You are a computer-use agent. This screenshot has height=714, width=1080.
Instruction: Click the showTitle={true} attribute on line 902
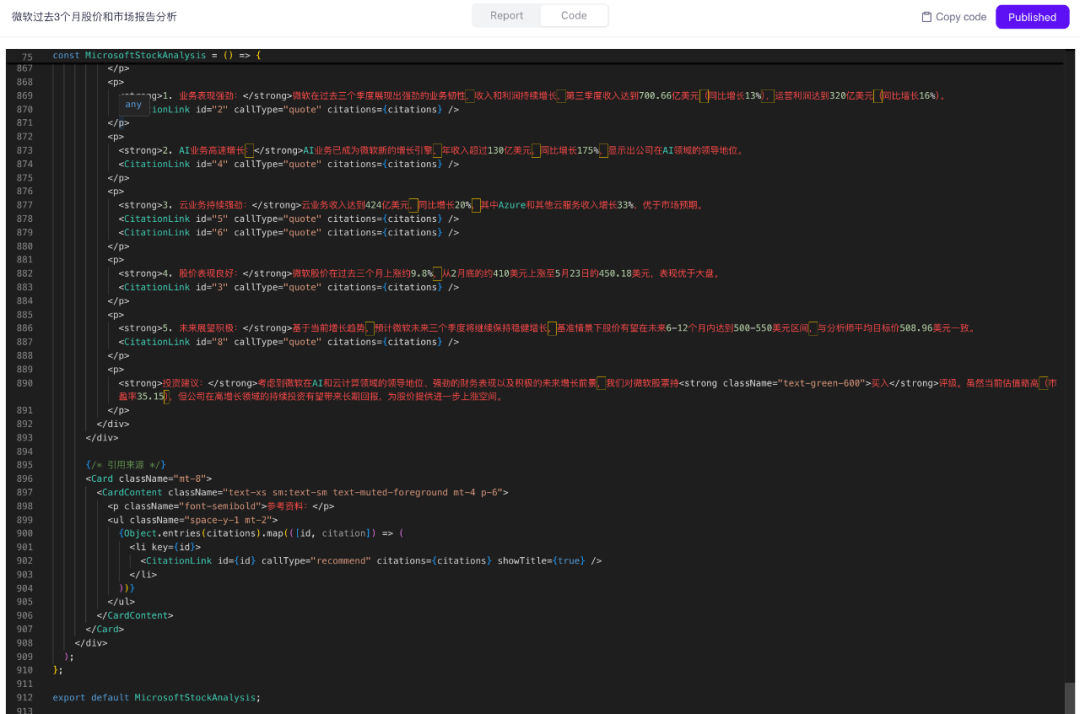(541, 560)
